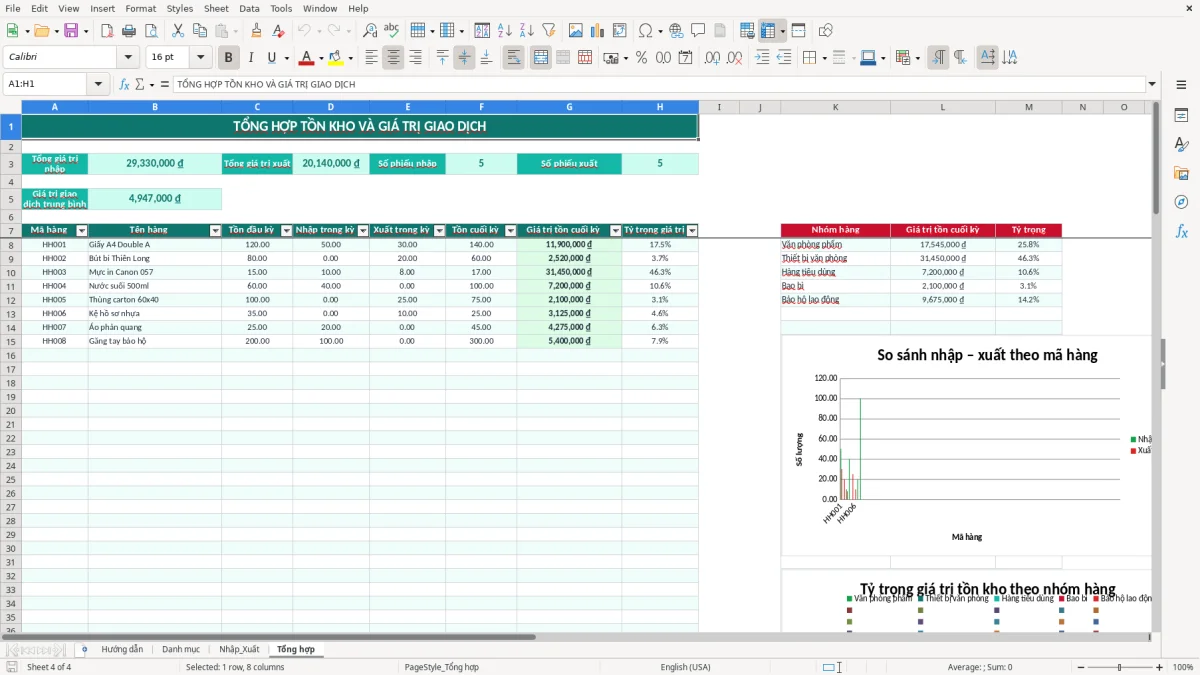1200x675 pixels.
Task: Copy selection with the Copy icon
Action: point(200,31)
